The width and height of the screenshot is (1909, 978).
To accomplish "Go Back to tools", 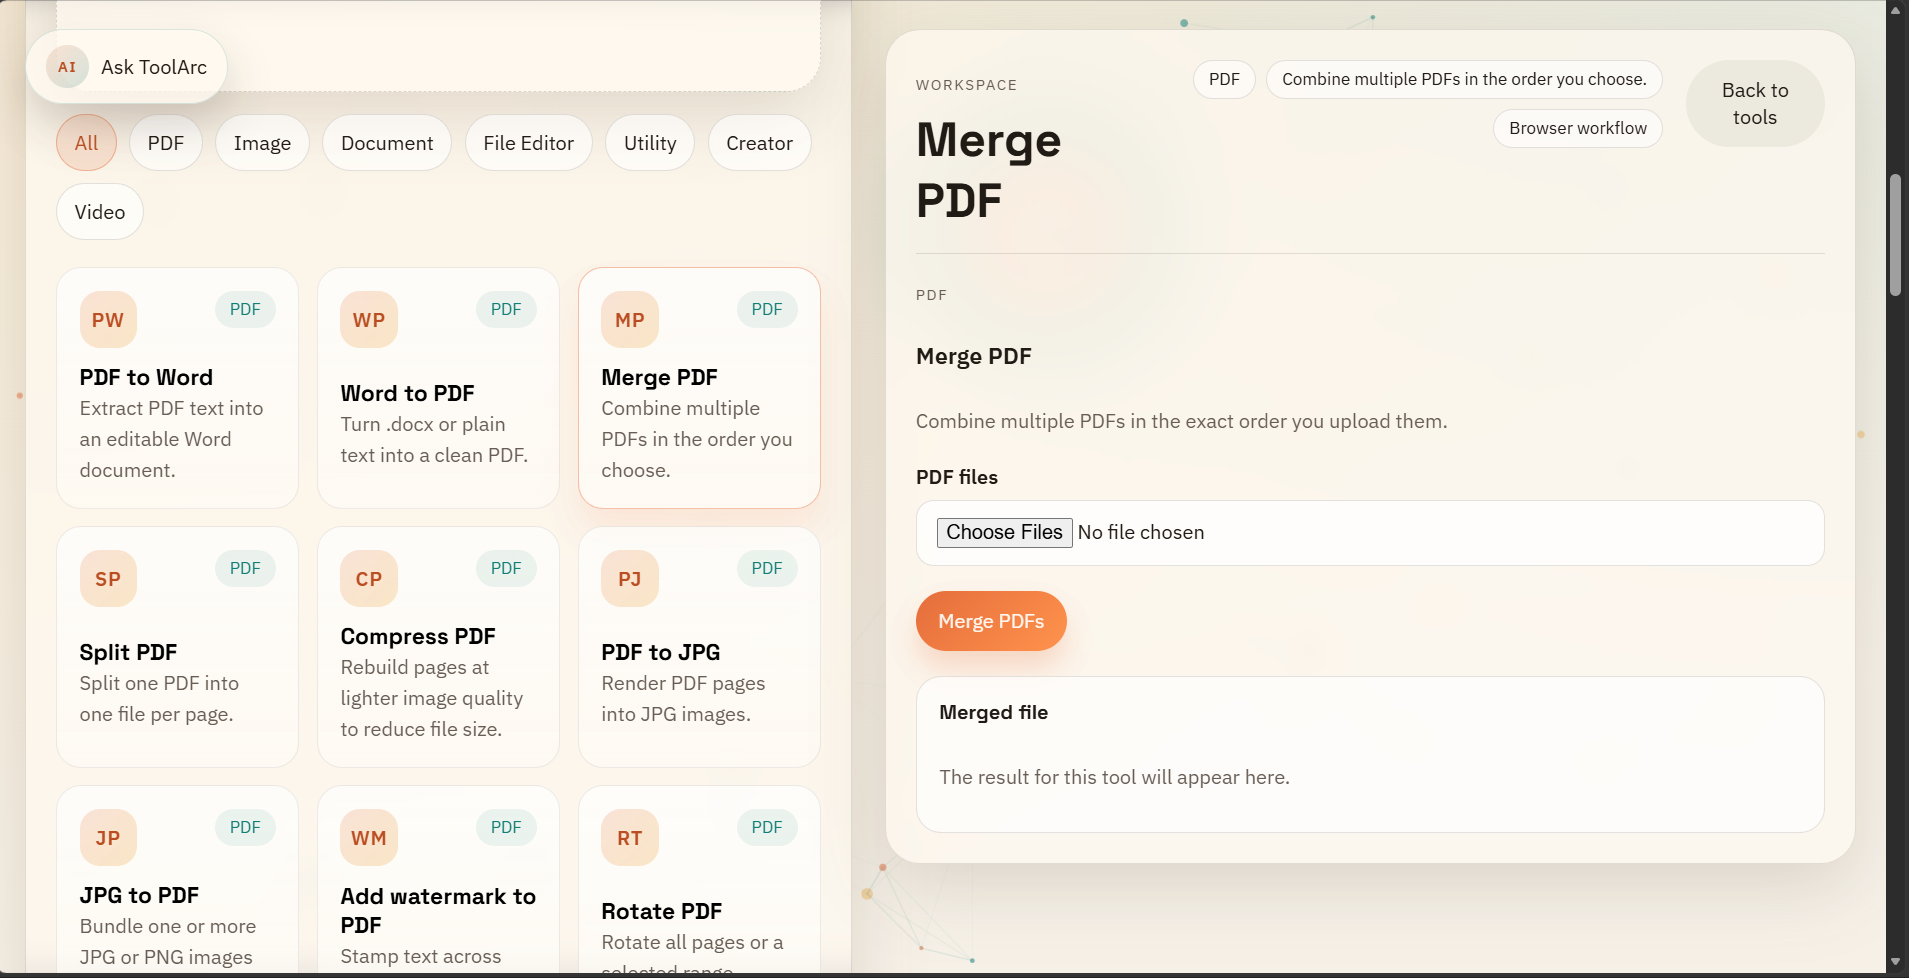I will tap(1755, 104).
